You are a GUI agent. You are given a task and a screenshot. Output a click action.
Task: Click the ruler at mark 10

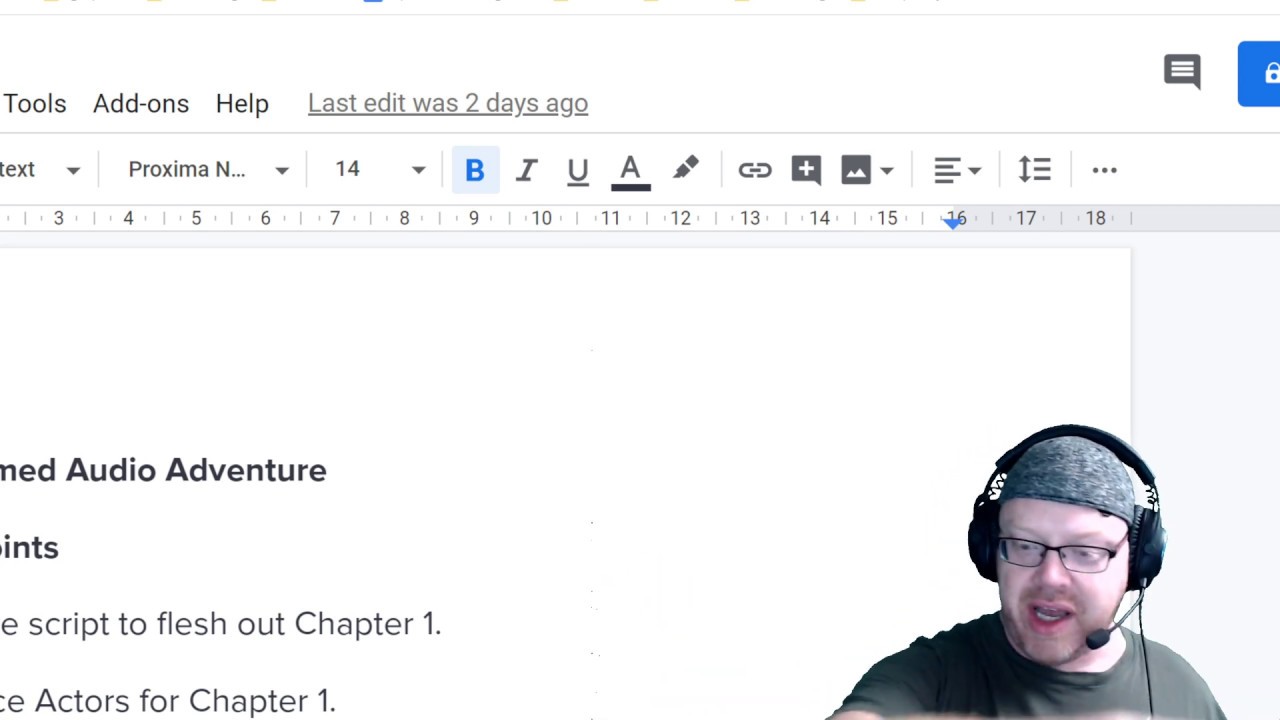[x=541, y=219]
